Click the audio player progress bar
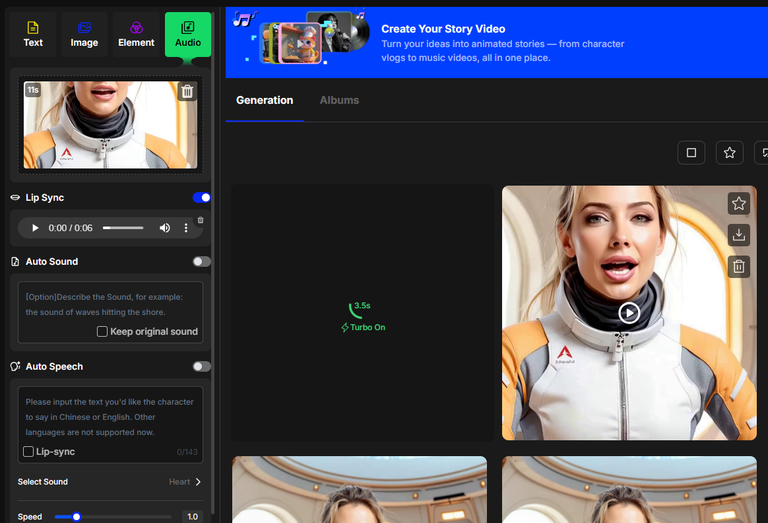This screenshot has width=768, height=523. tap(123, 228)
